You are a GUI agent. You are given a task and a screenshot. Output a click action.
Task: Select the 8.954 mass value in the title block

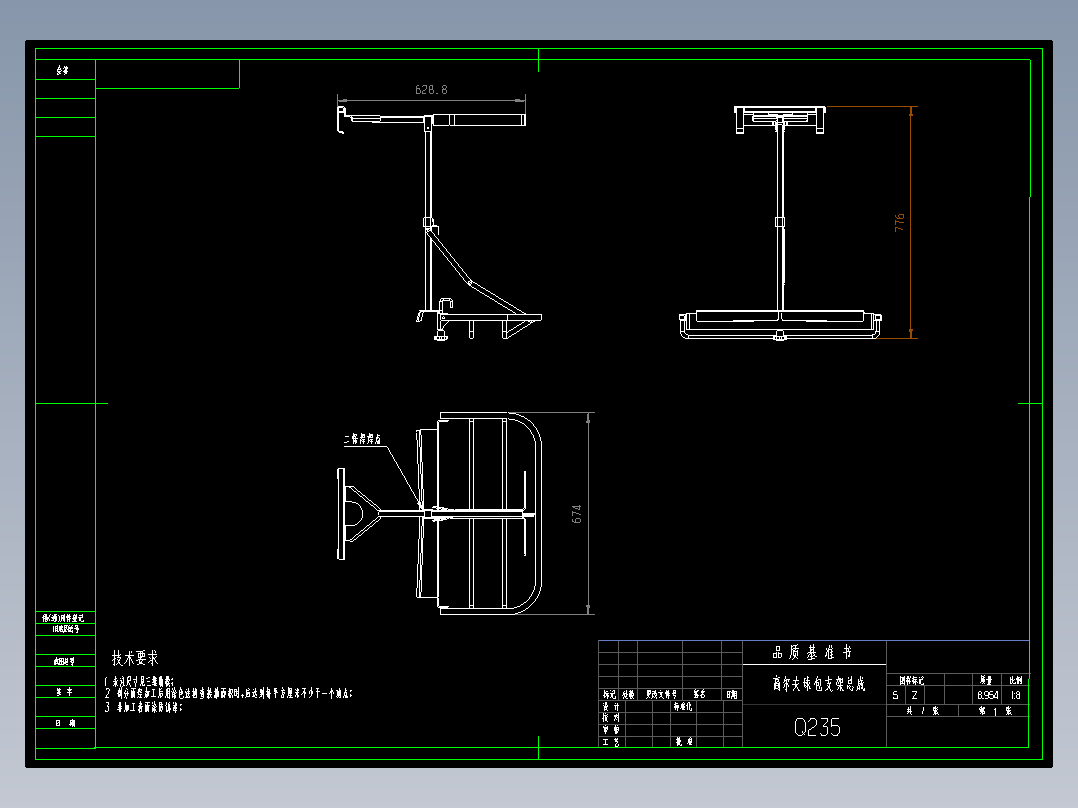point(987,695)
